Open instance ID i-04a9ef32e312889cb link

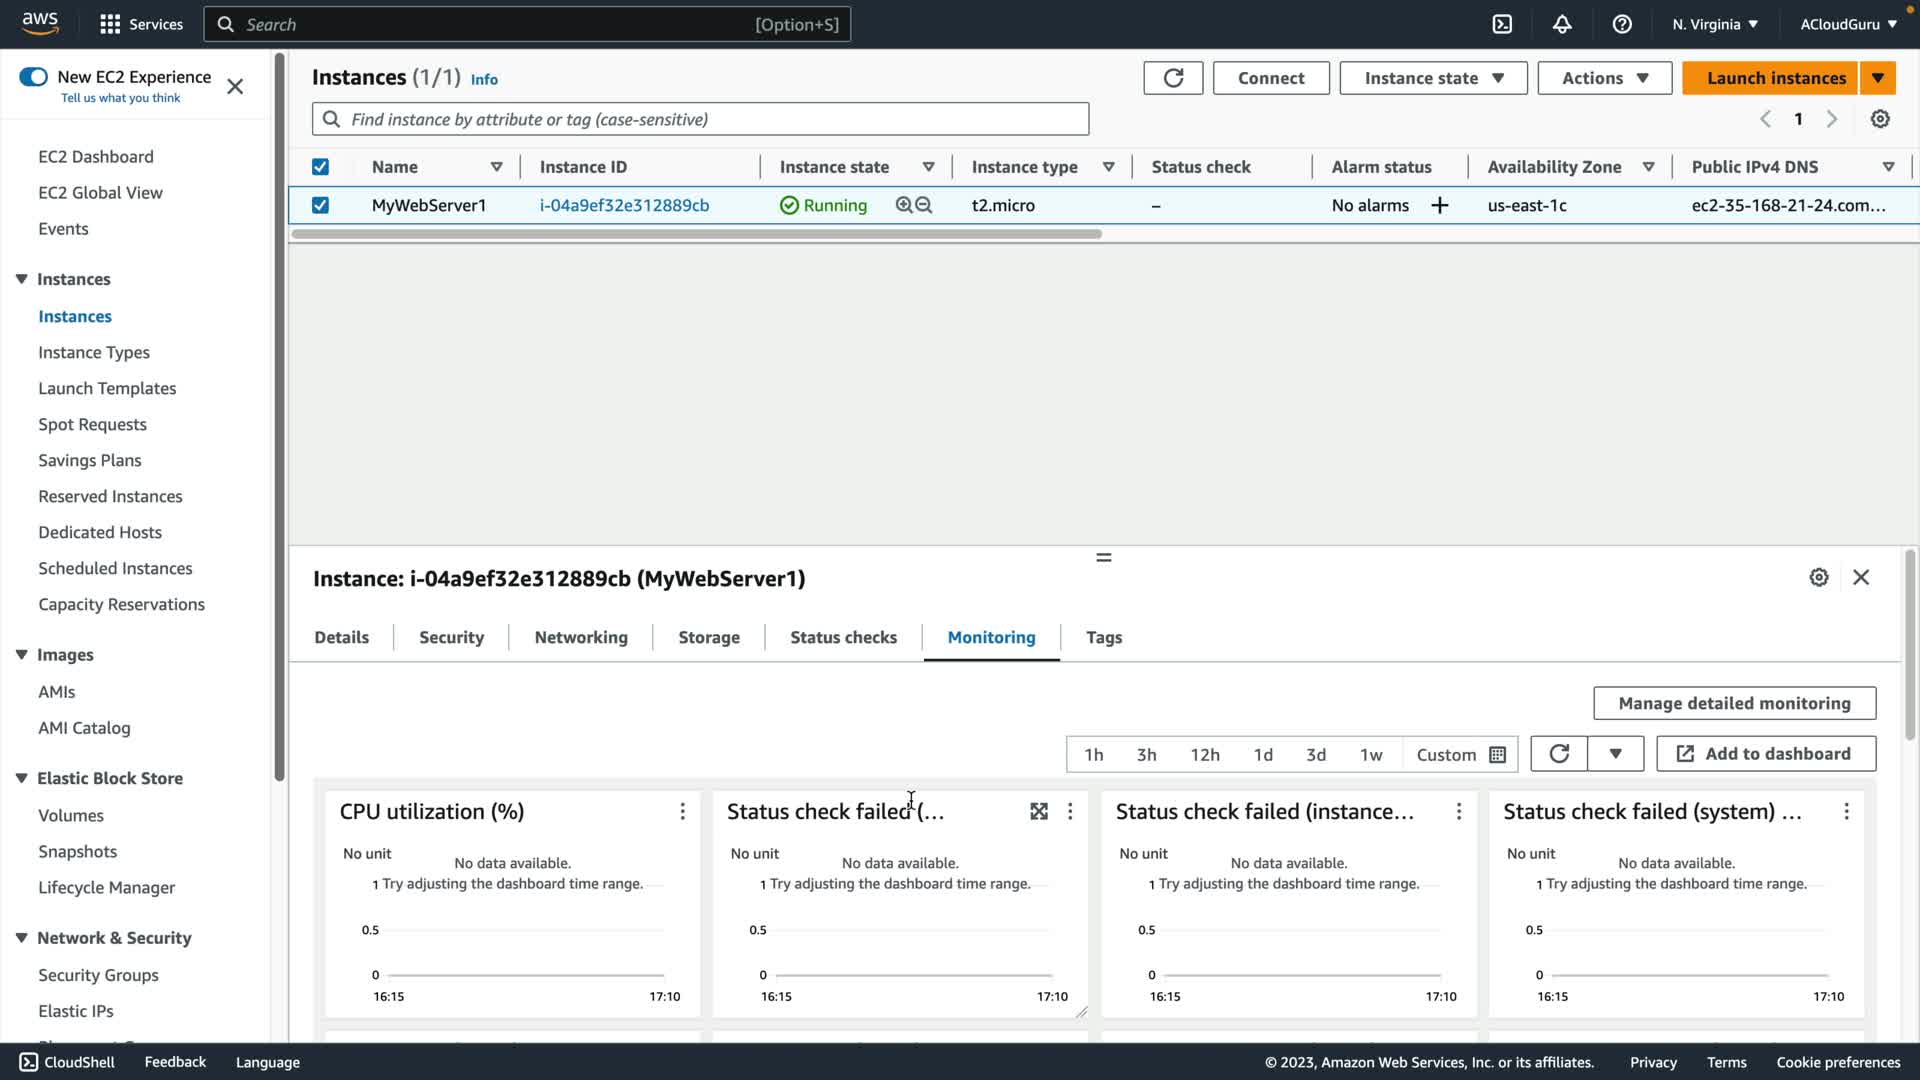pyautogui.click(x=624, y=205)
